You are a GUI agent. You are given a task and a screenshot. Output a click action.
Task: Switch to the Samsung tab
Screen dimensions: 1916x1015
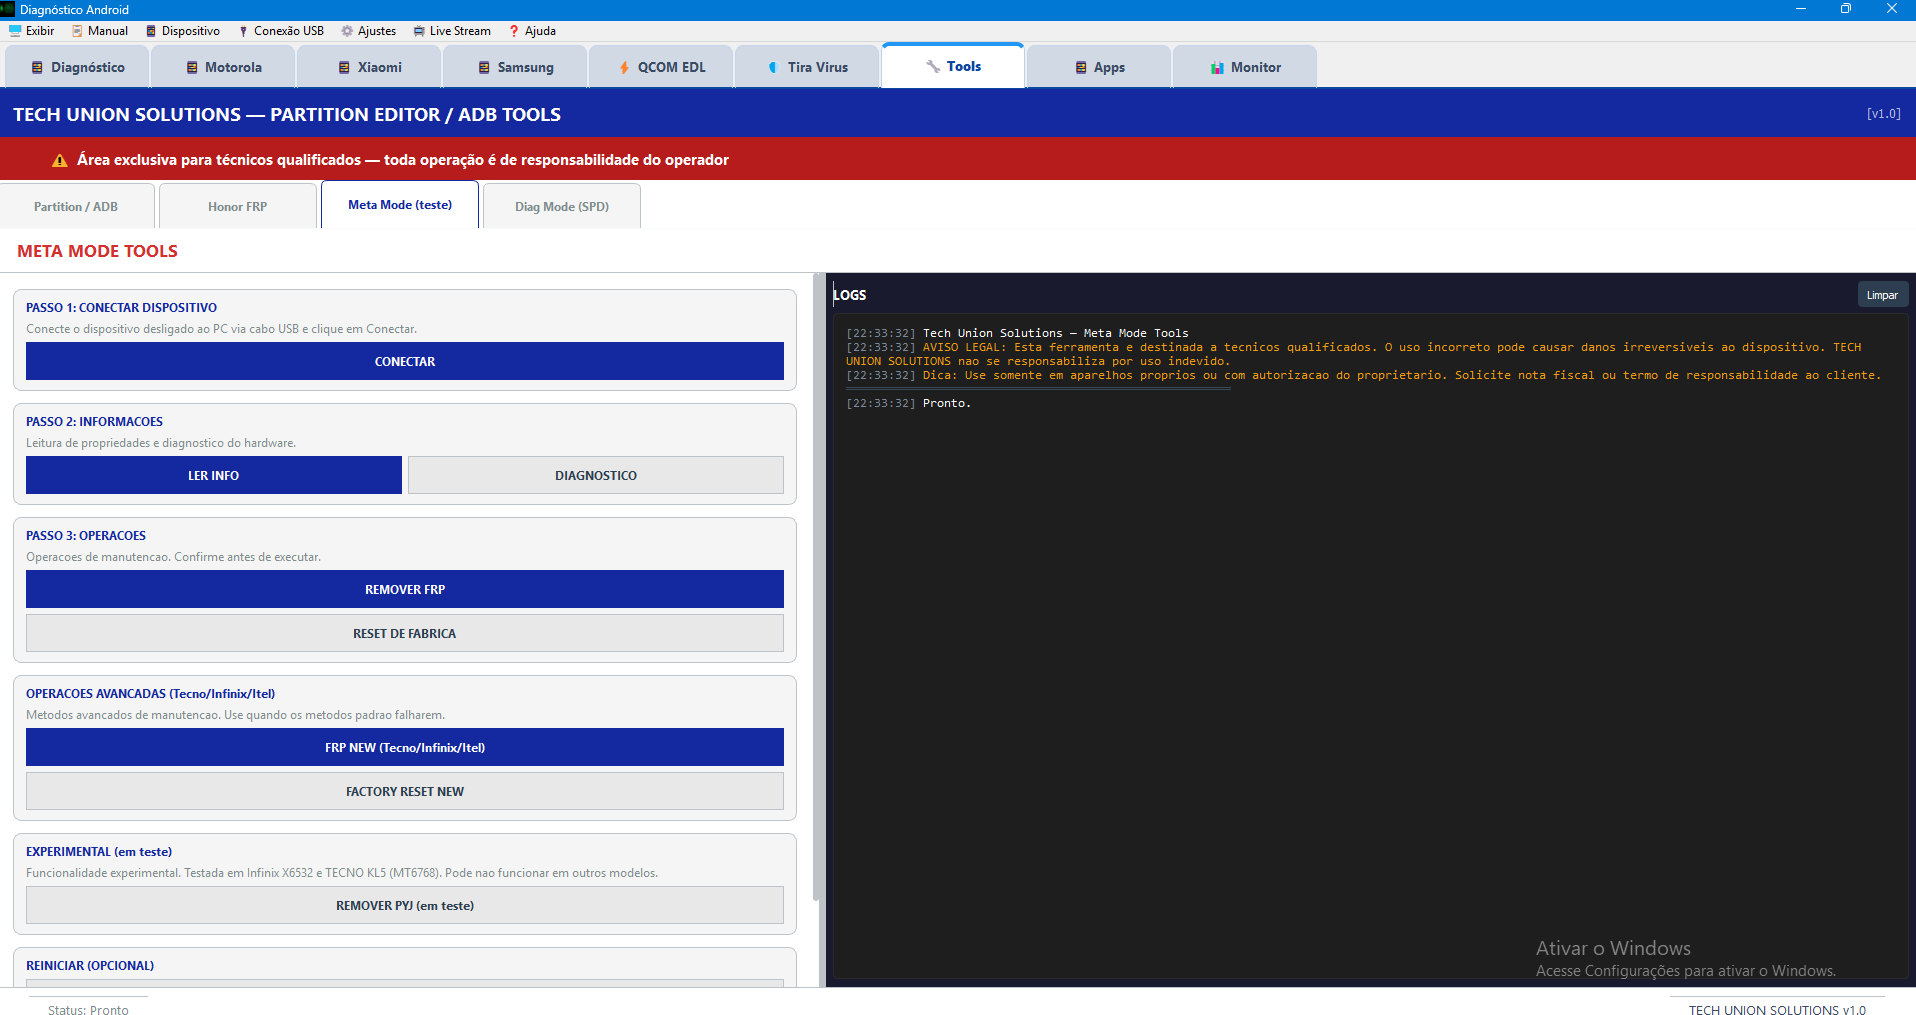pyautogui.click(x=515, y=67)
